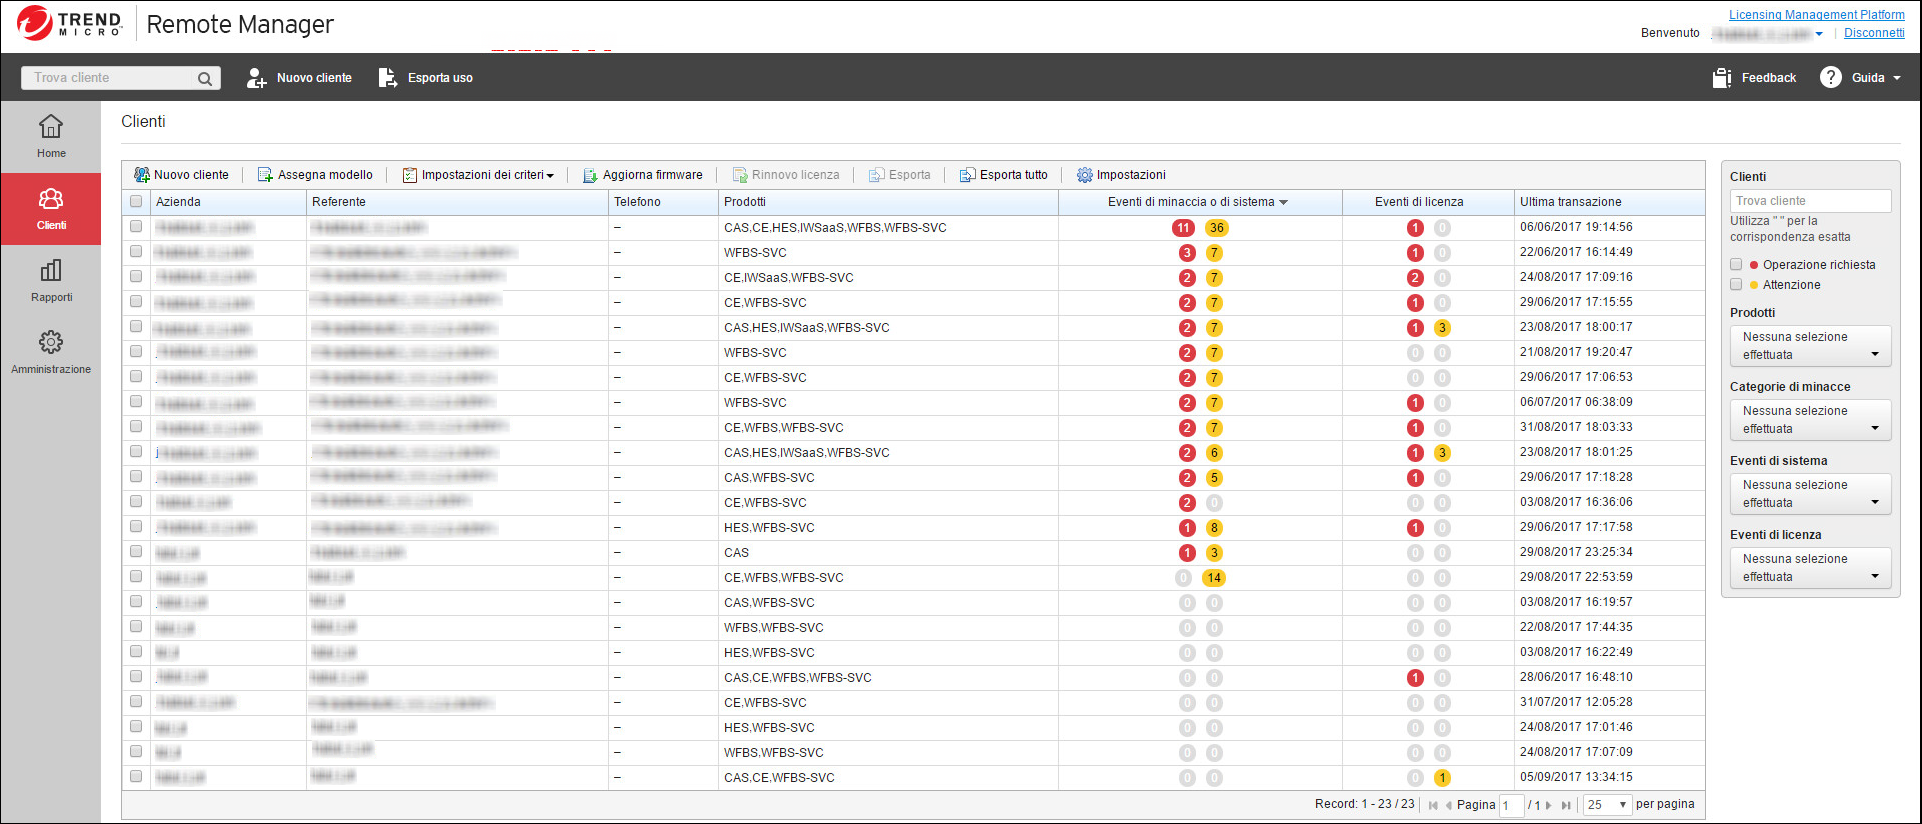Image resolution: width=1922 pixels, height=824 pixels.
Task: Click the Home icon in sidebar
Action: [51, 127]
